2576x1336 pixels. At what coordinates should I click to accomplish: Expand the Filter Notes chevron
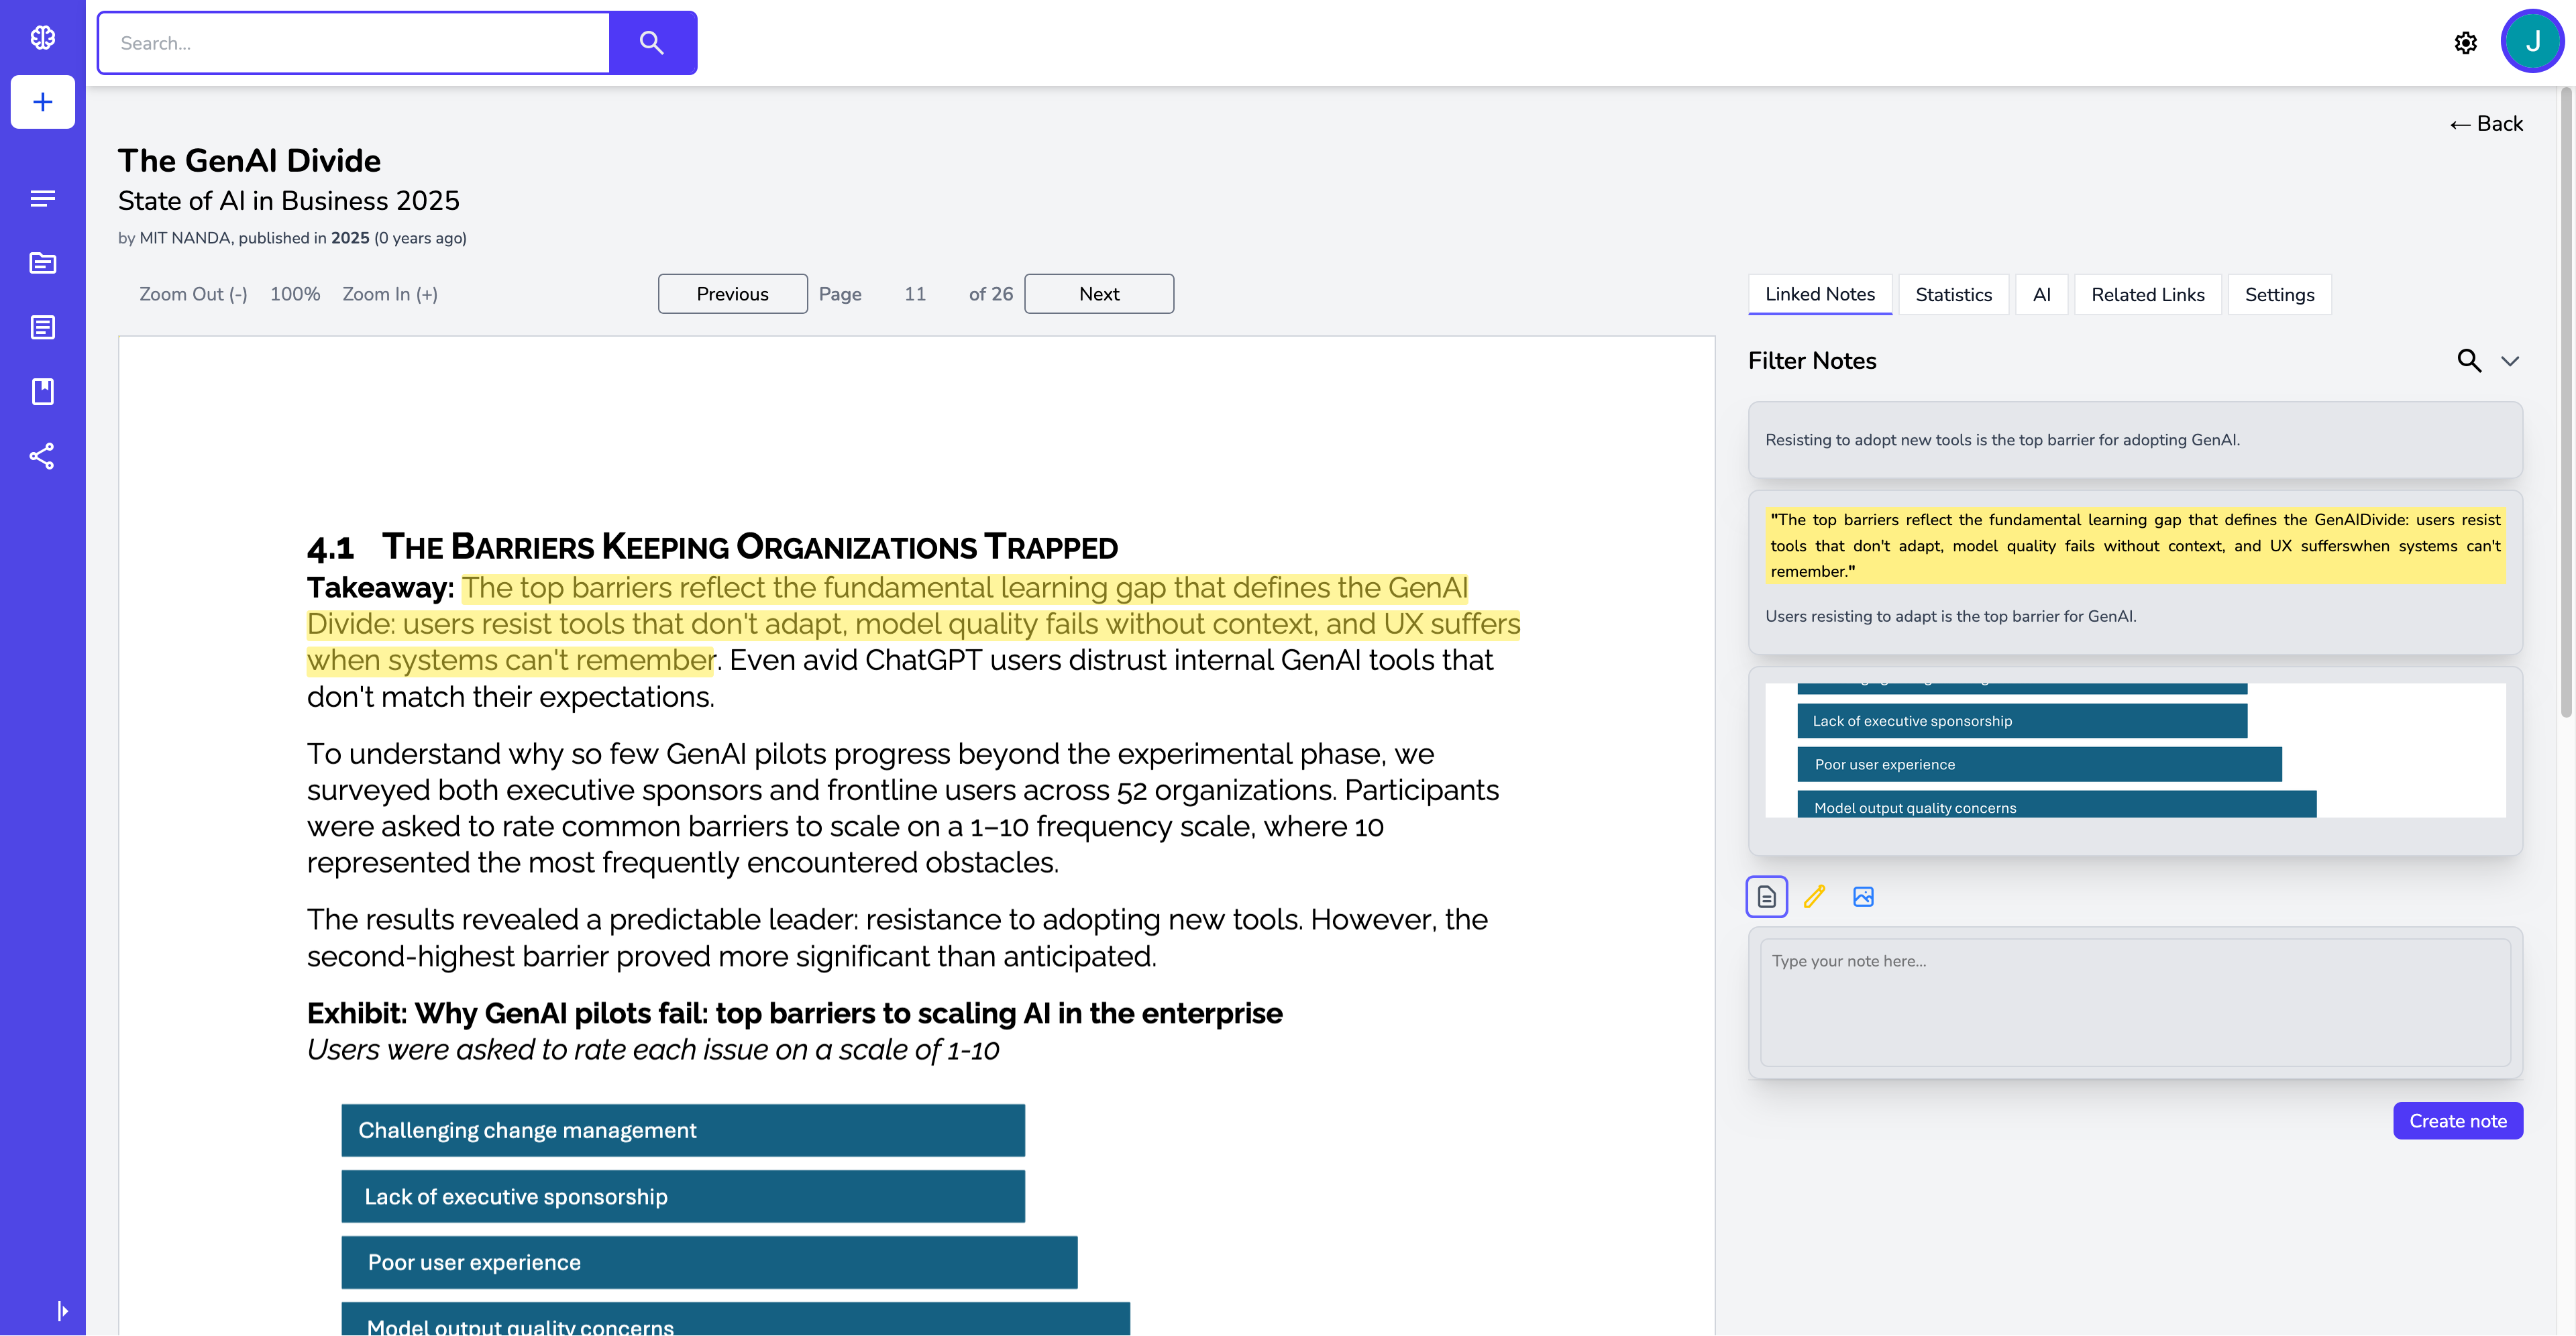[x=2509, y=361]
